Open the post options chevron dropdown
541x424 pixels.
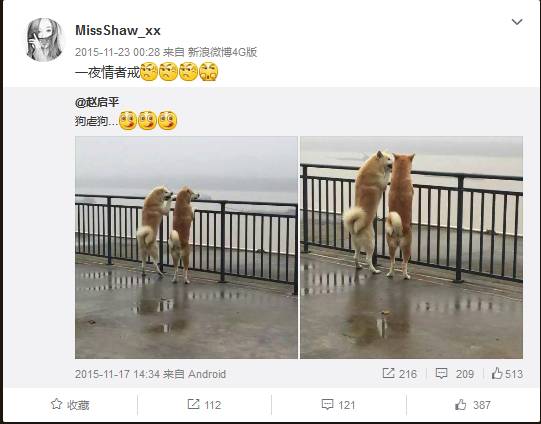coord(517,22)
